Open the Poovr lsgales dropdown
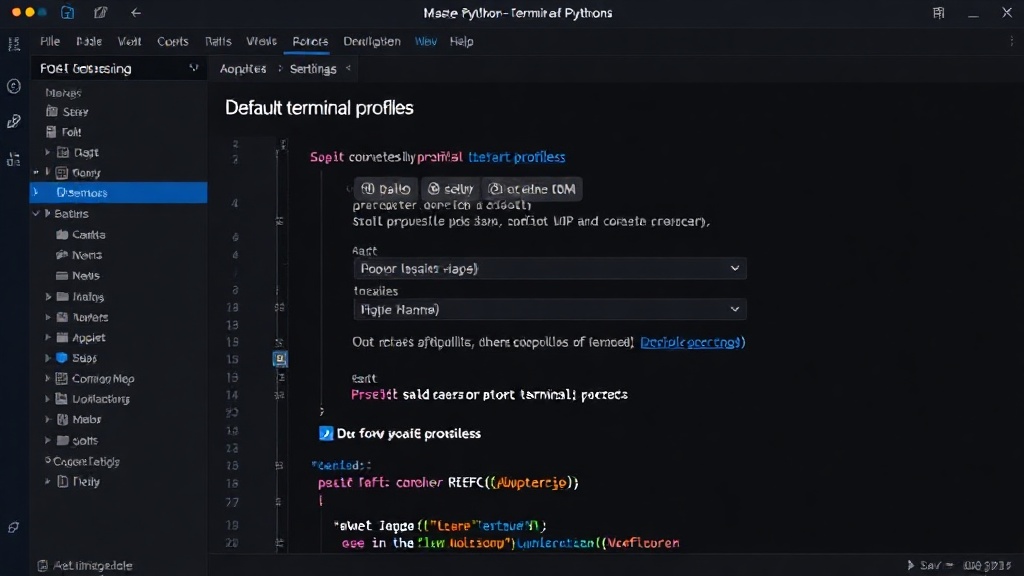 [x=549, y=268]
